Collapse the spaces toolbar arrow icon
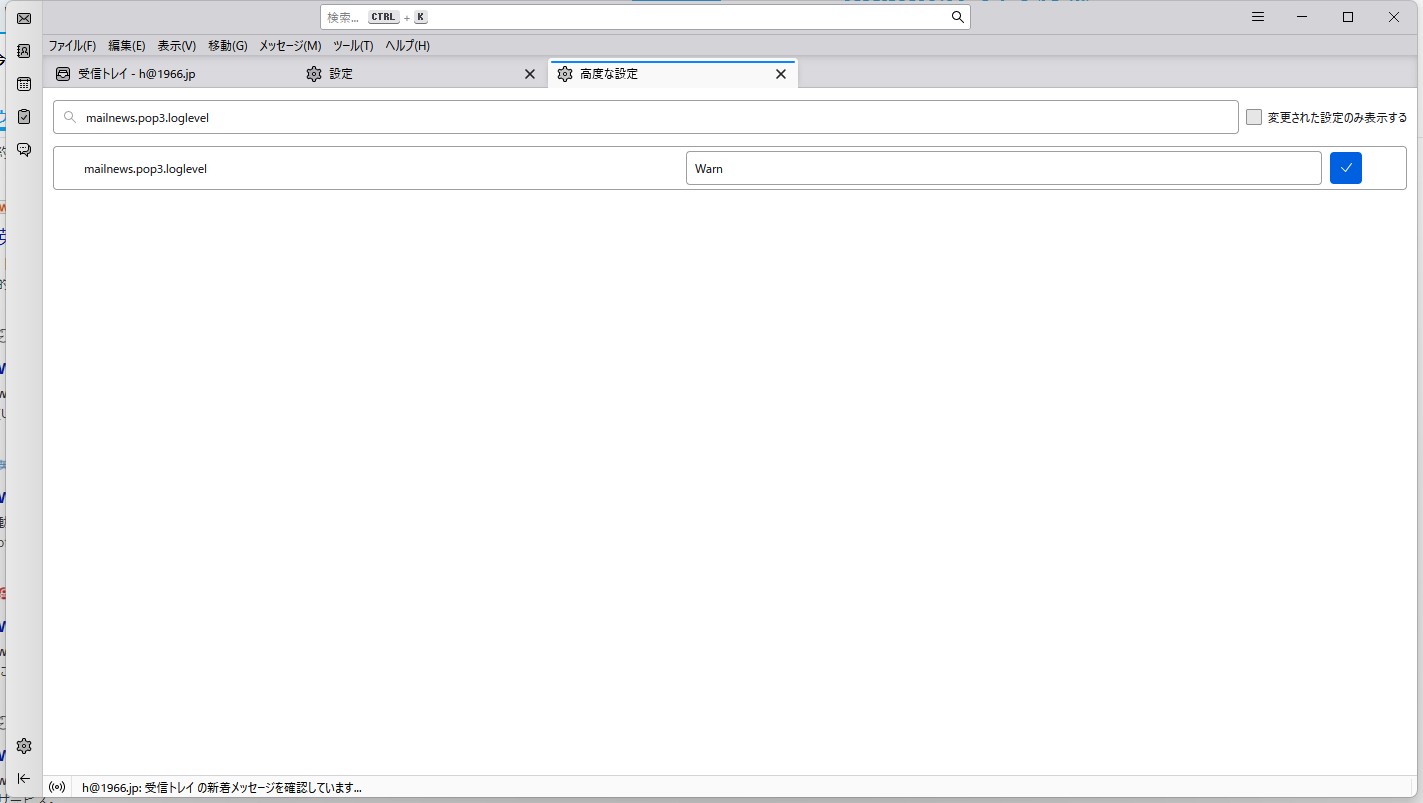Screen dimensions: 1423x803 click(24, 778)
